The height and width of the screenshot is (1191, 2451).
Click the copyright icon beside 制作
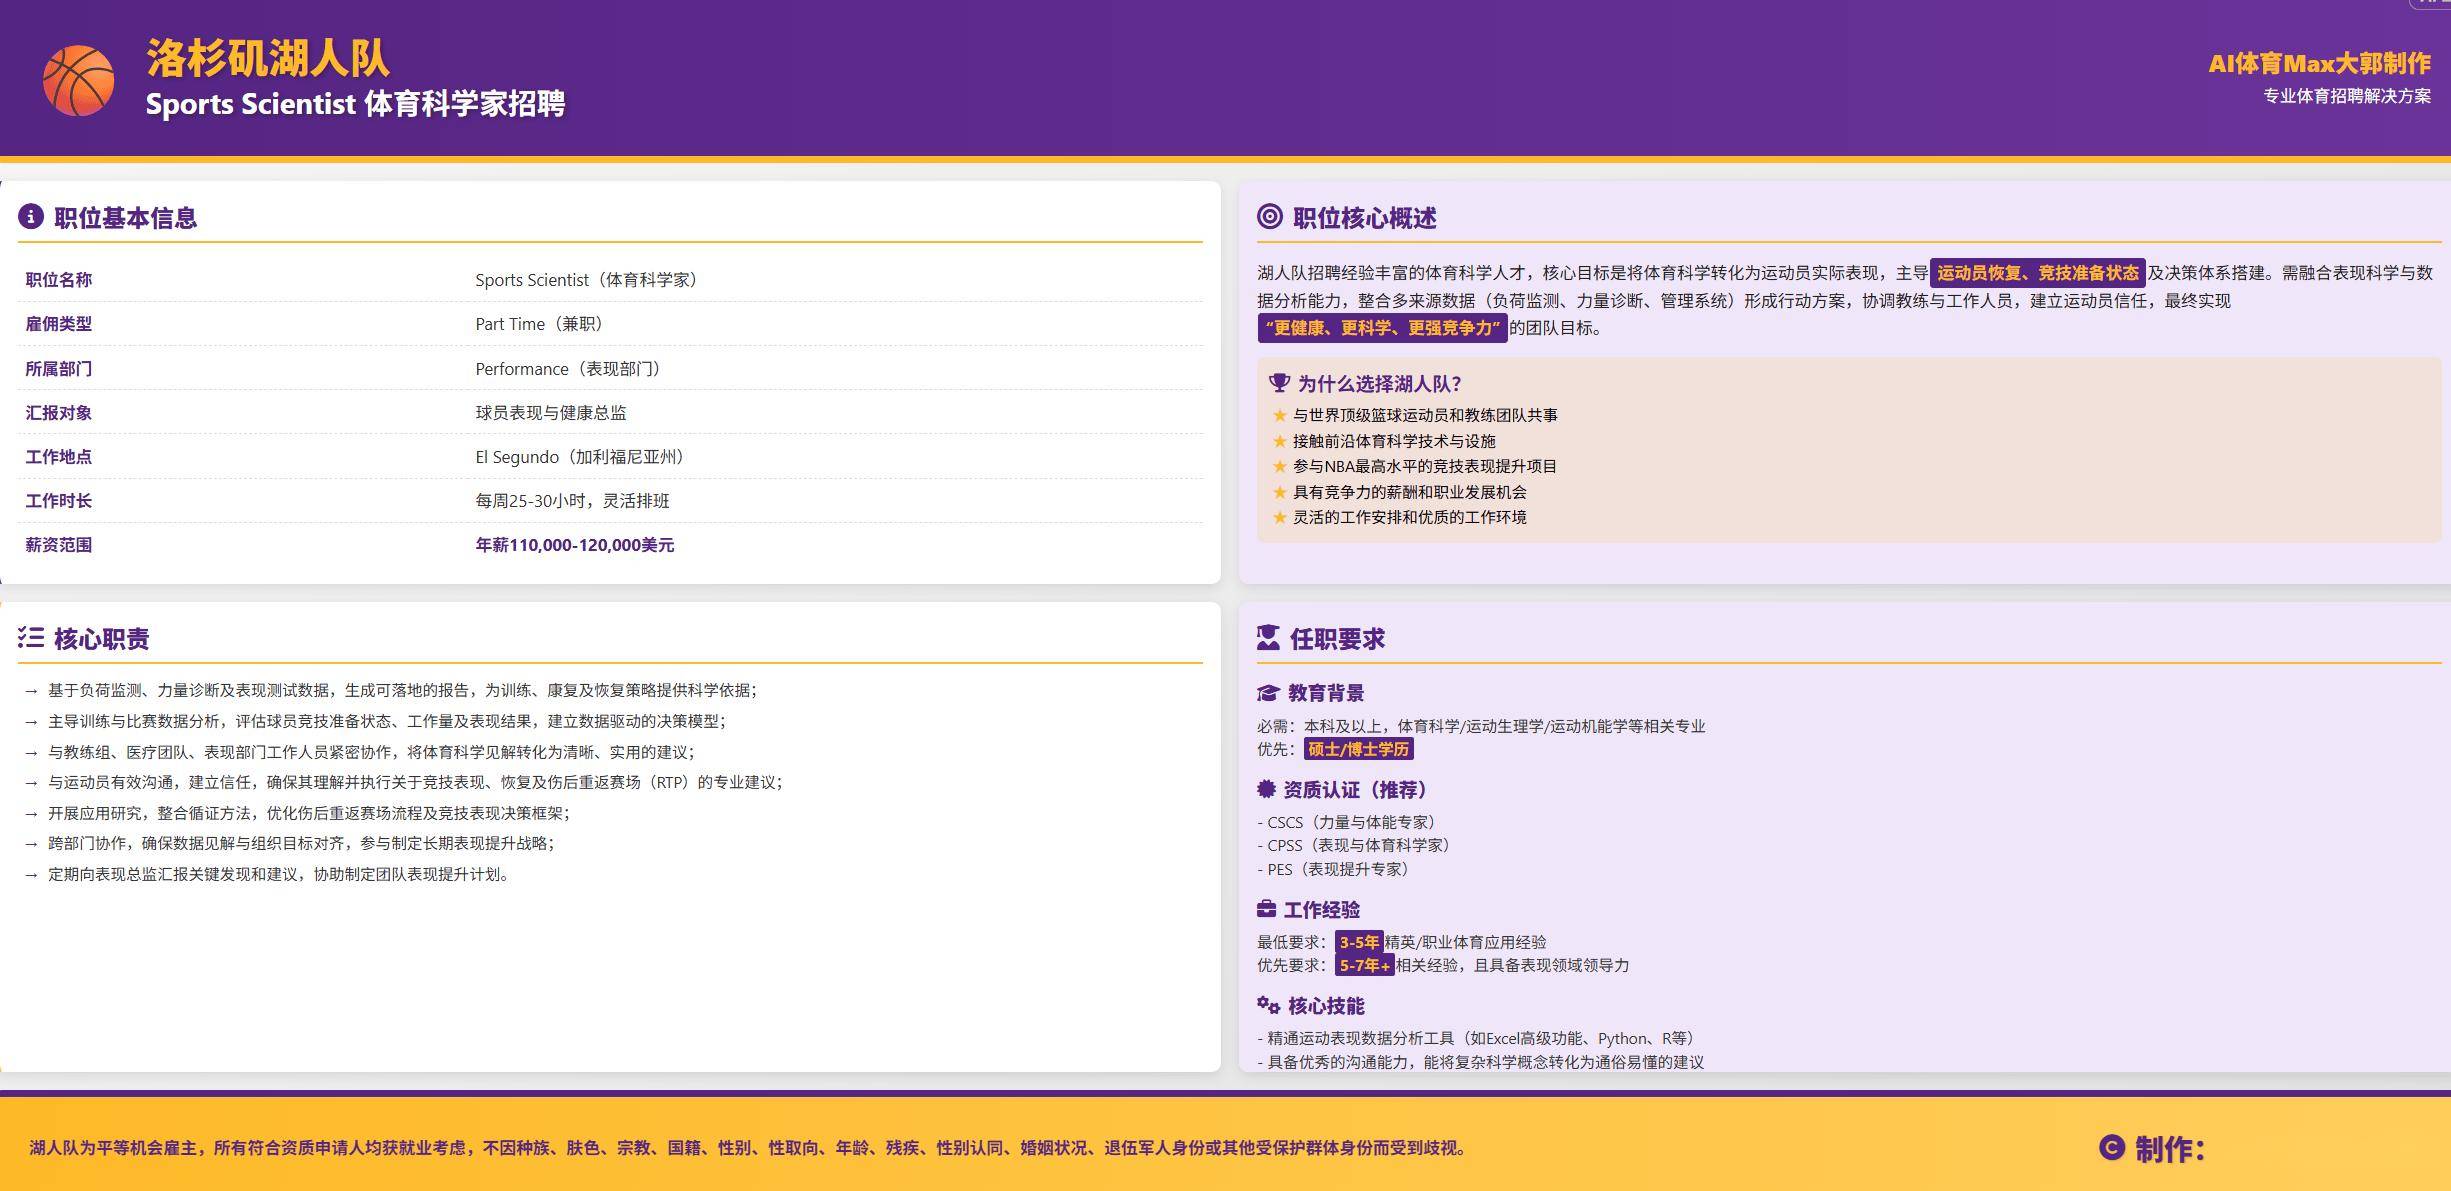click(2111, 1147)
